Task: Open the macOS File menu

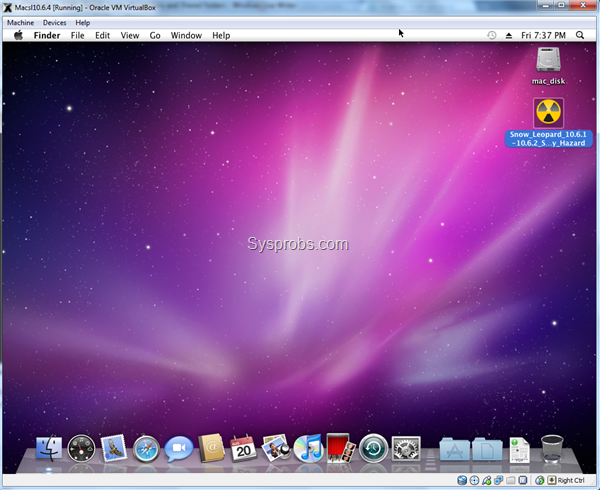Action: [x=77, y=36]
